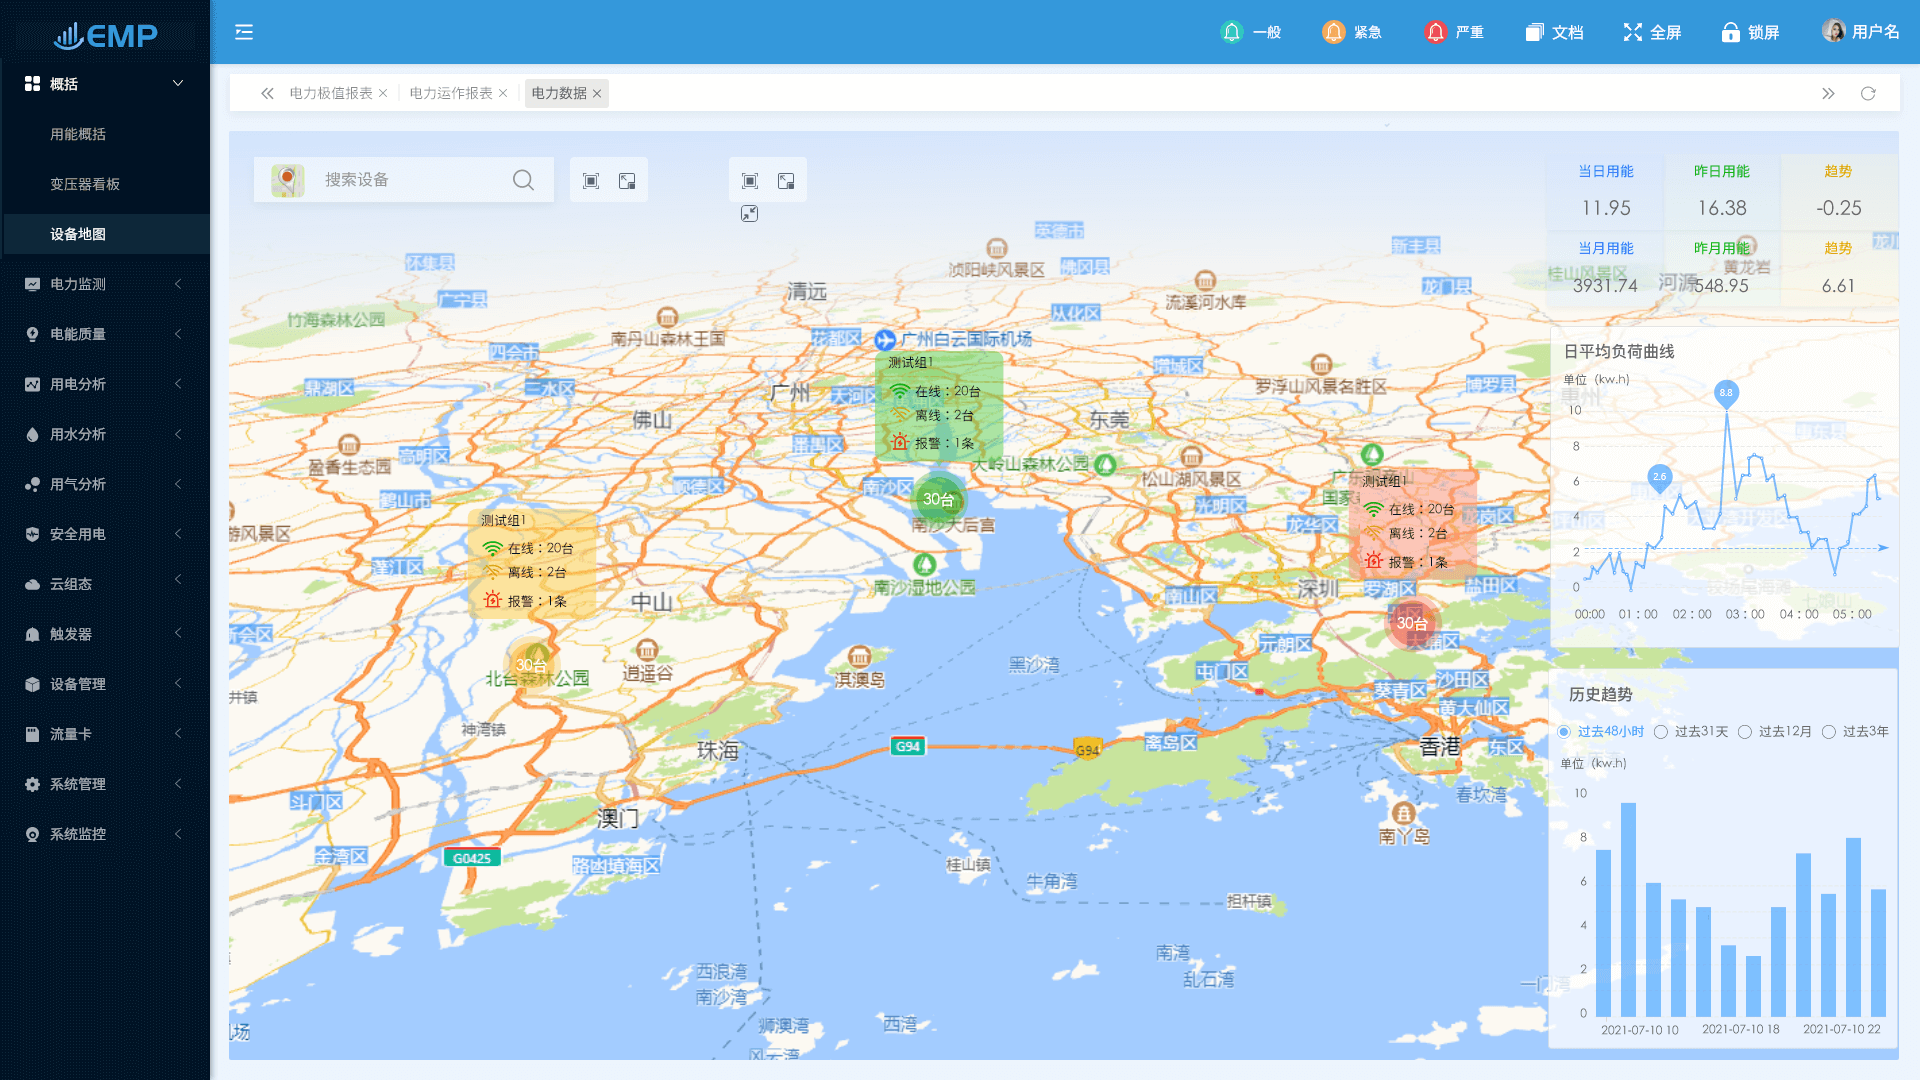Lock the screen with 锁屏 icon
1920x1080 pixels.
pyautogui.click(x=1730, y=32)
